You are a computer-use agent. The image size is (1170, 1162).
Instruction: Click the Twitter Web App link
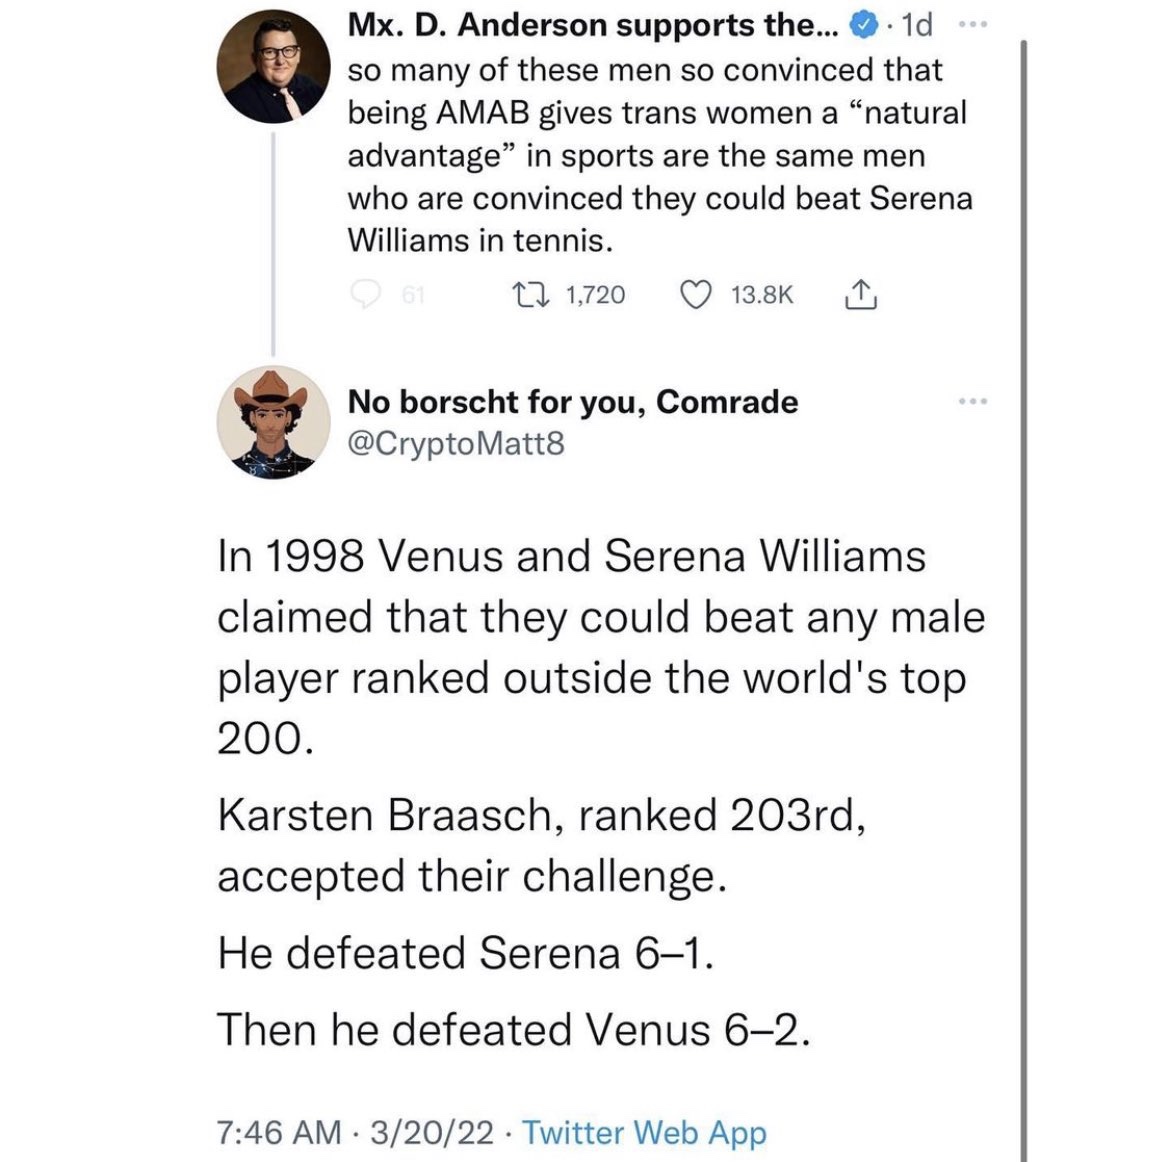point(644,1132)
